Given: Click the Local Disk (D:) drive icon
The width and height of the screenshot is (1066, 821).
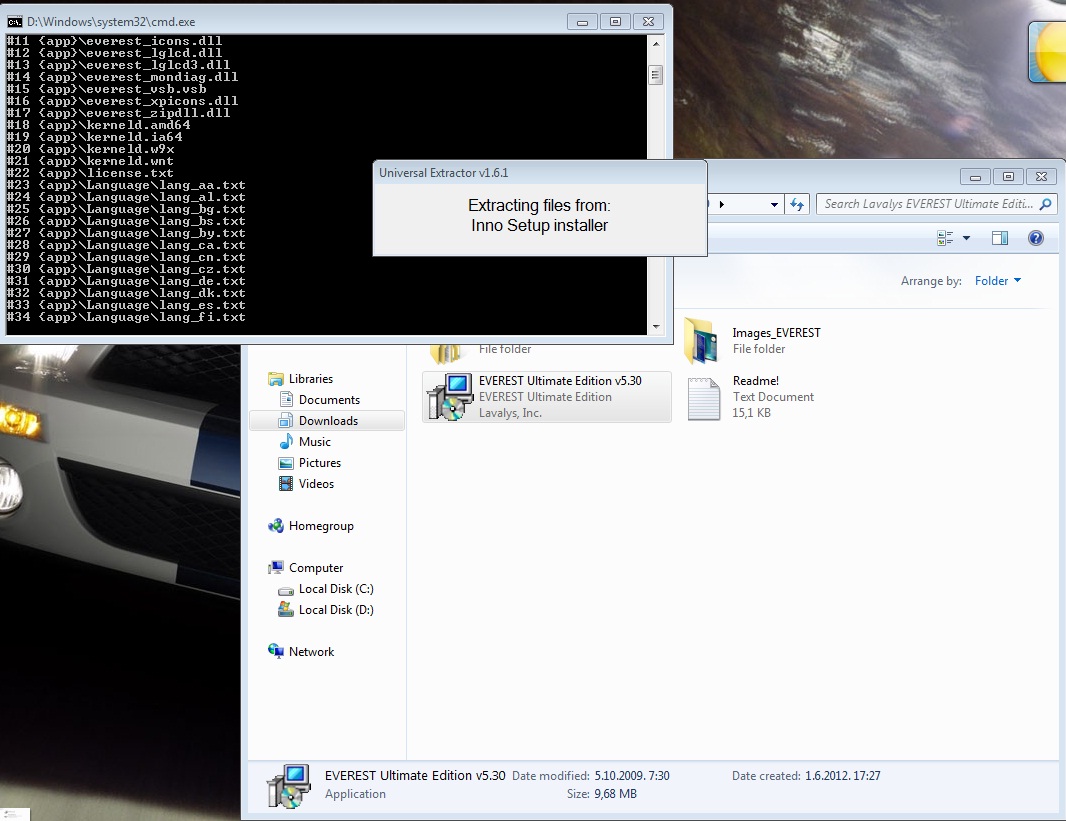Looking at the screenshot, I should (x=286, y=610).
